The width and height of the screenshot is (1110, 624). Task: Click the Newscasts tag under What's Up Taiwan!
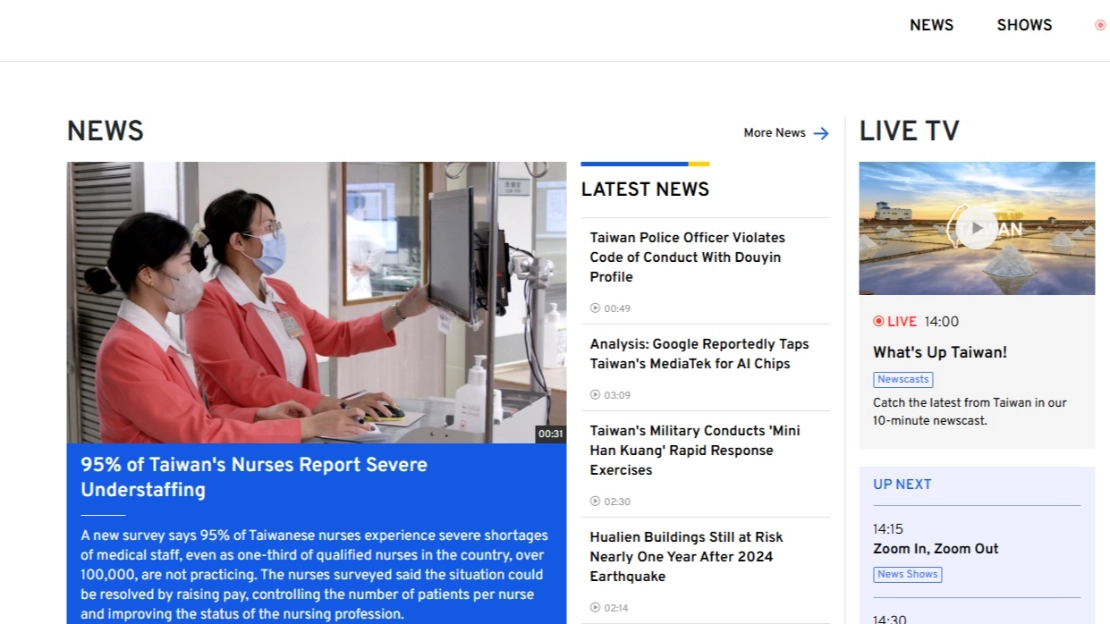[903, 379]
